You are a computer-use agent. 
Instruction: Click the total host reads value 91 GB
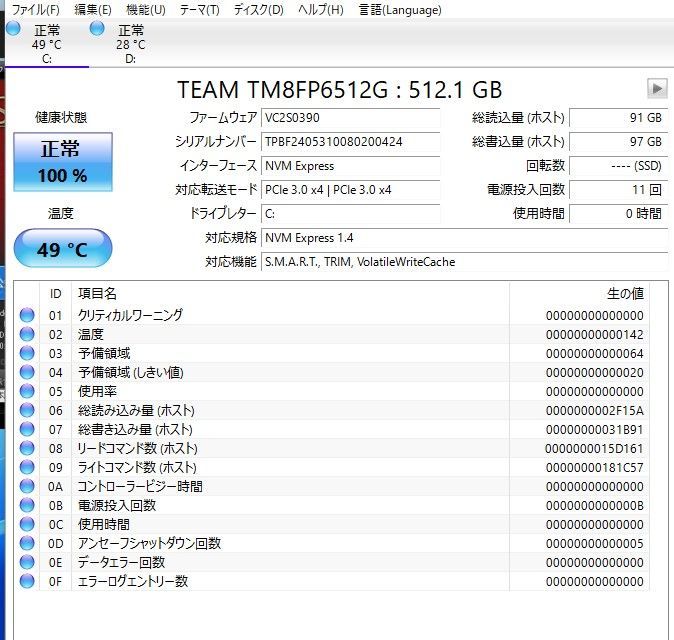tap(619, 118)
